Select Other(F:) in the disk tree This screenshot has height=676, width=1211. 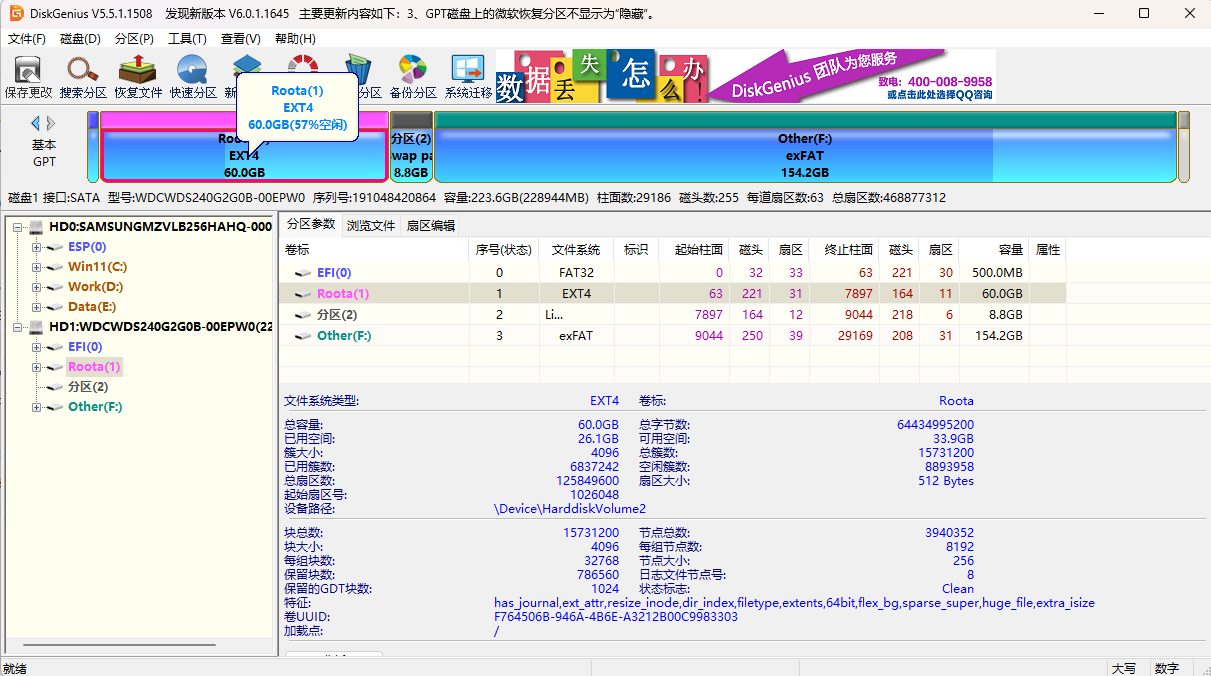[x=95, y=407]
